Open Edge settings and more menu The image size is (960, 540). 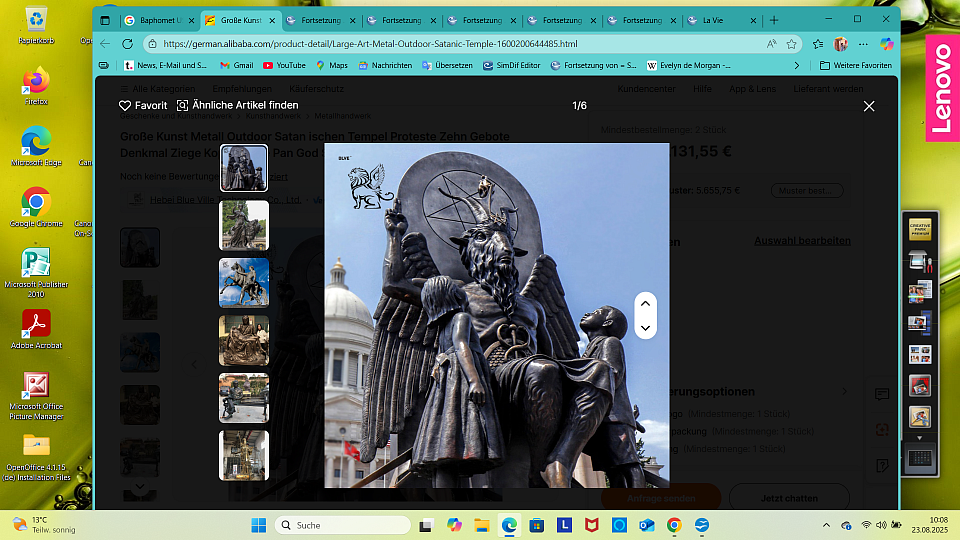tap(863, 44)
